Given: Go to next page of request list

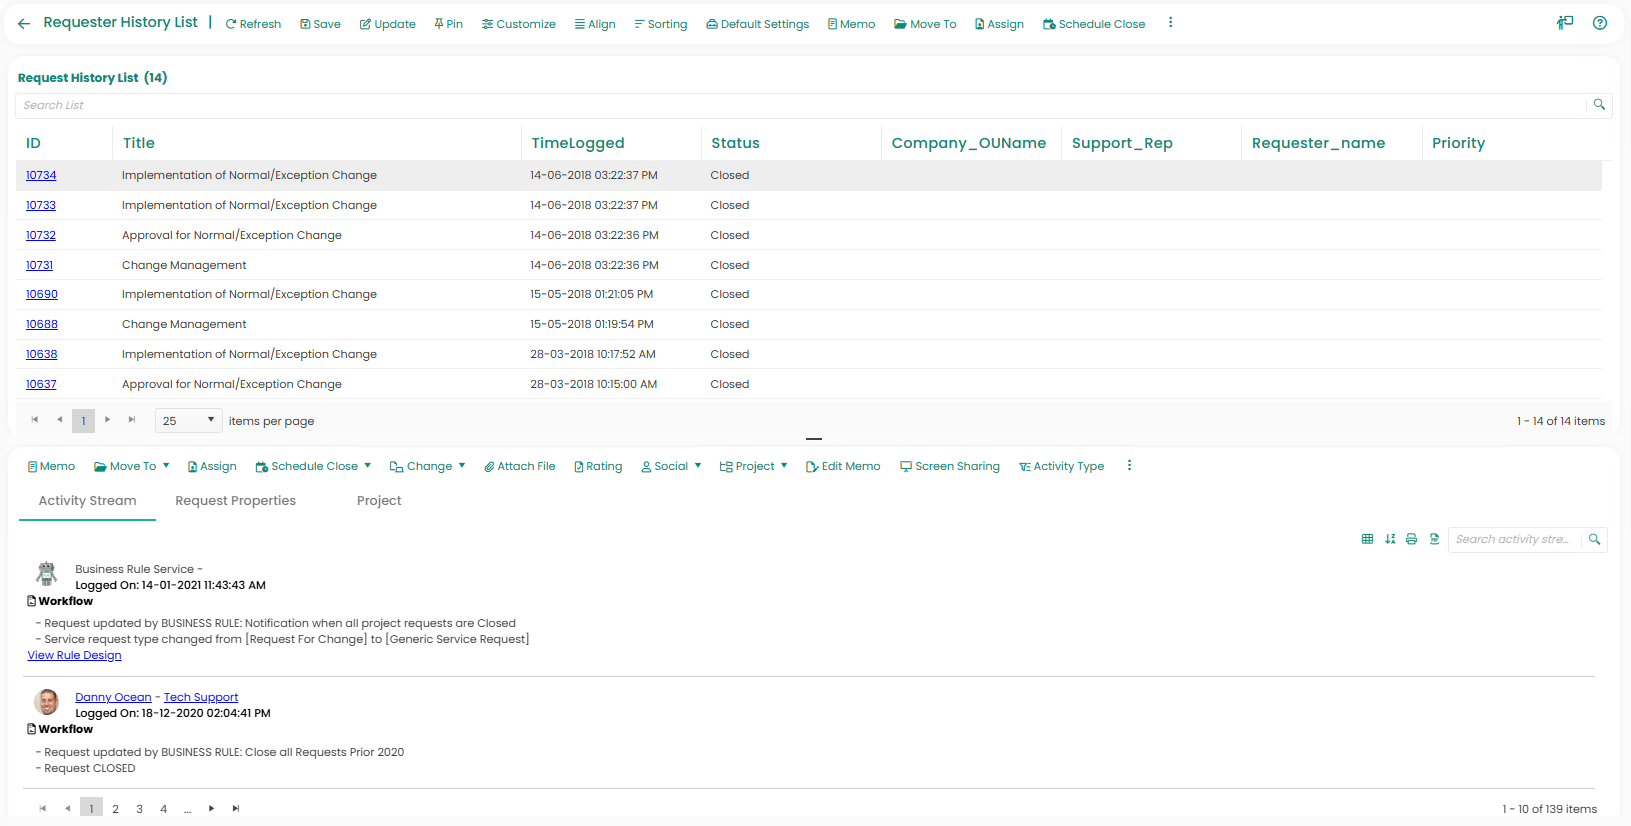Looking at the screenshot, I should tap(108, 420).
